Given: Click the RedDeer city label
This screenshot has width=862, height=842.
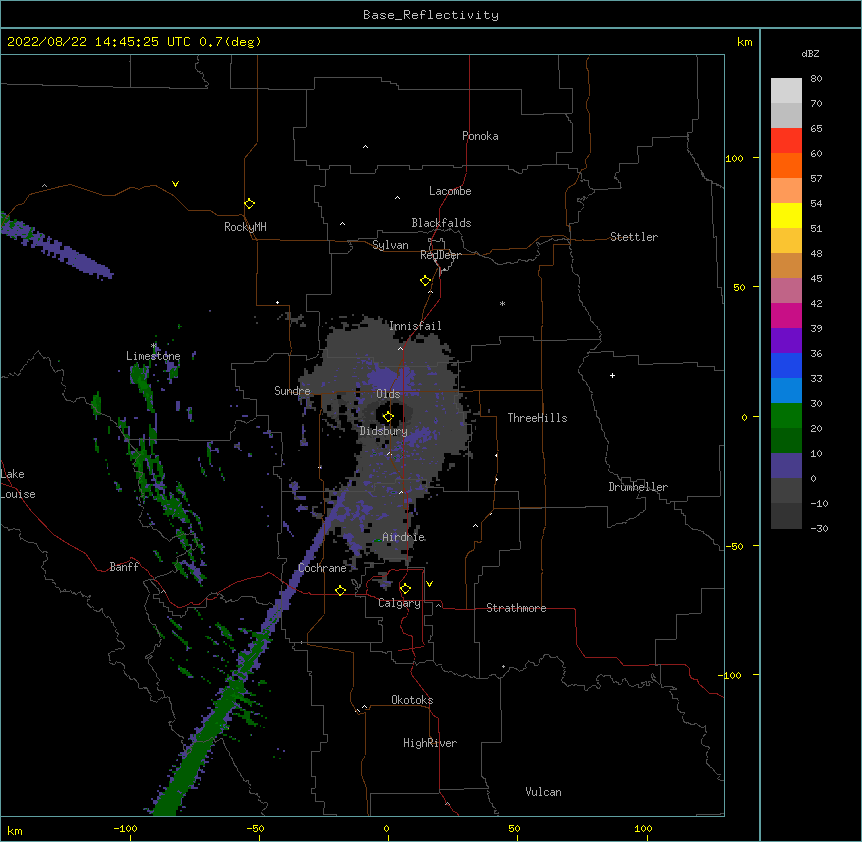Looking at the screenshot, I should 440,255.
